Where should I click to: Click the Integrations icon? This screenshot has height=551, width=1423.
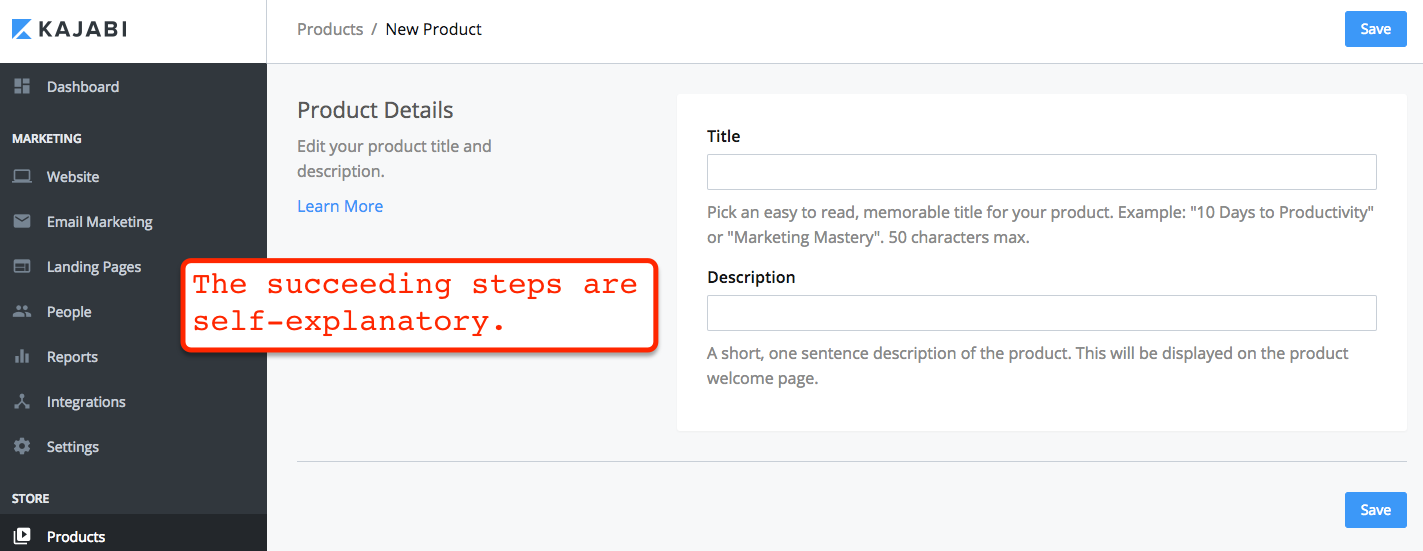pos(22,401)
